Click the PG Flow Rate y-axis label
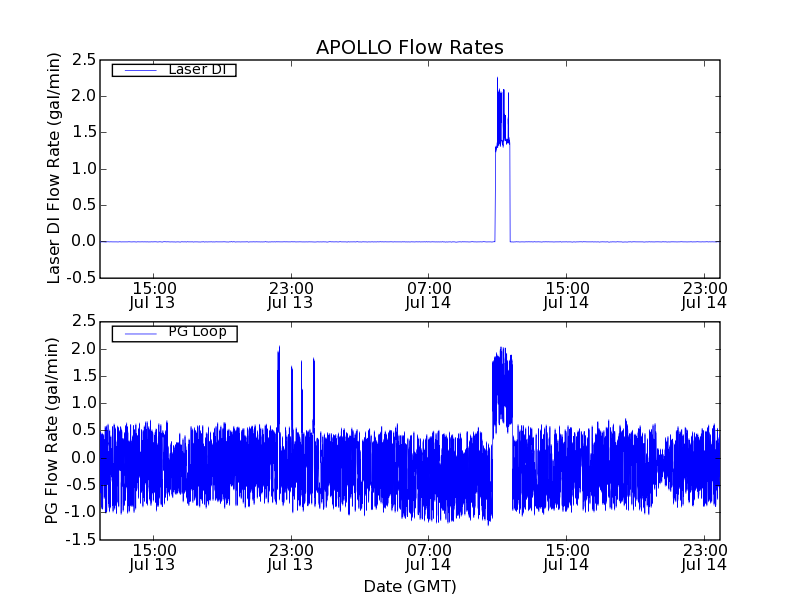 (52, 430)
